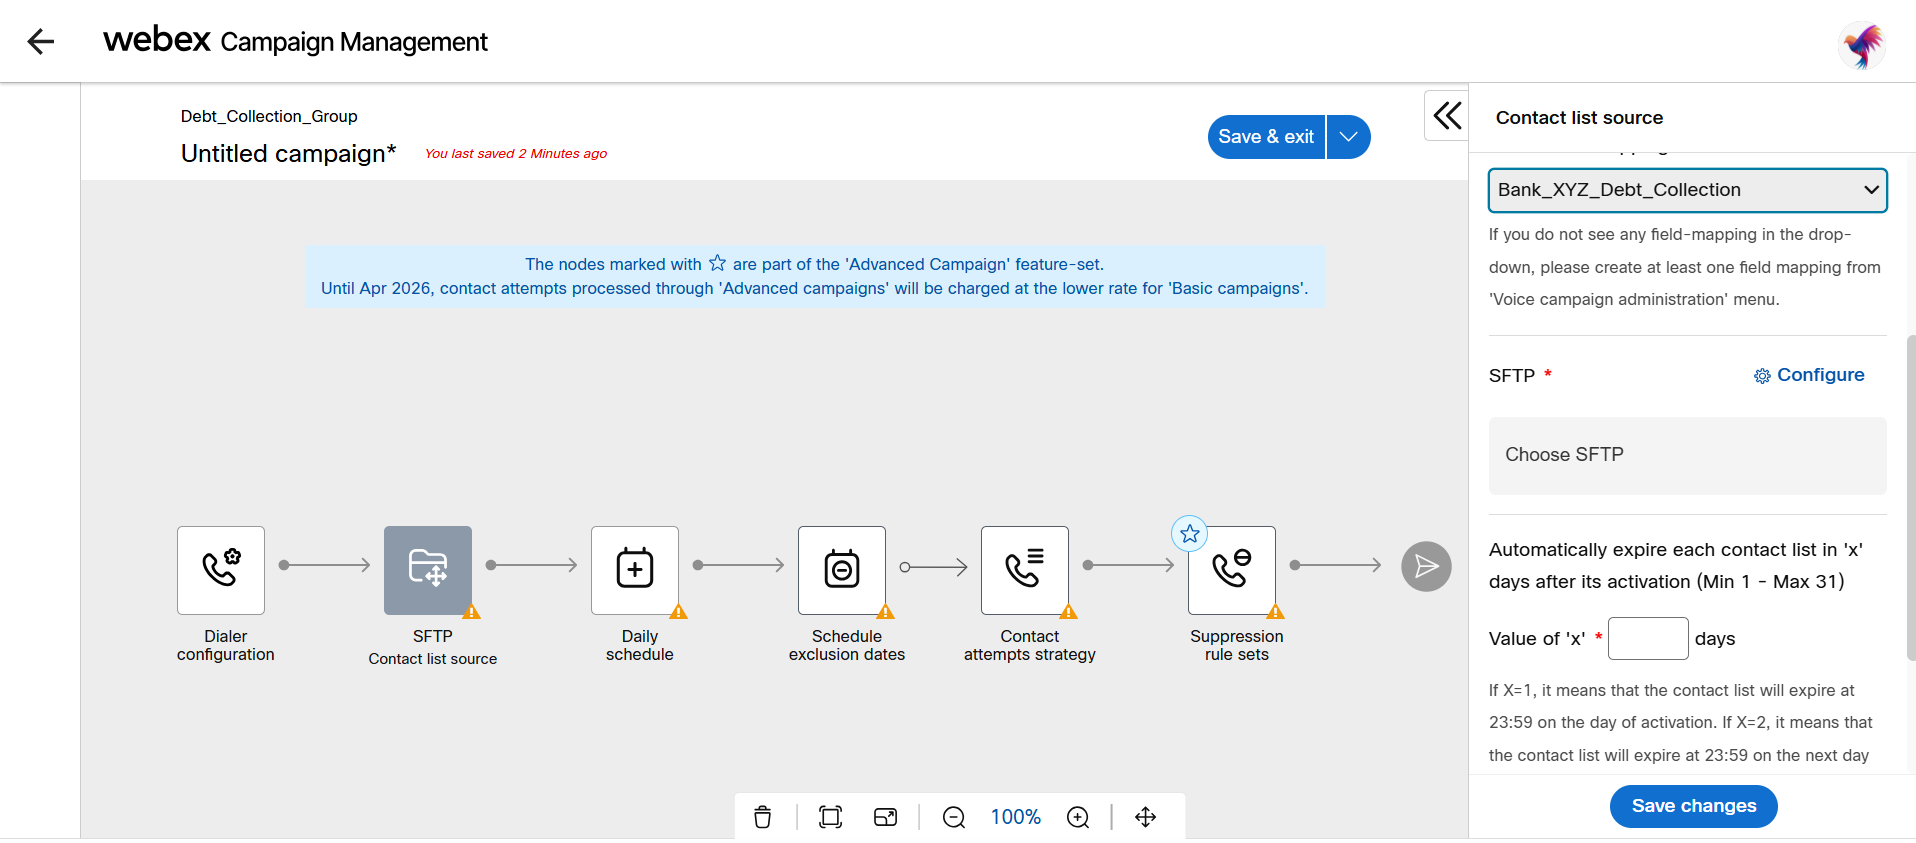1916x843 pixels.
Task: Collapse the Contact list source panel
Action: 1447,115
